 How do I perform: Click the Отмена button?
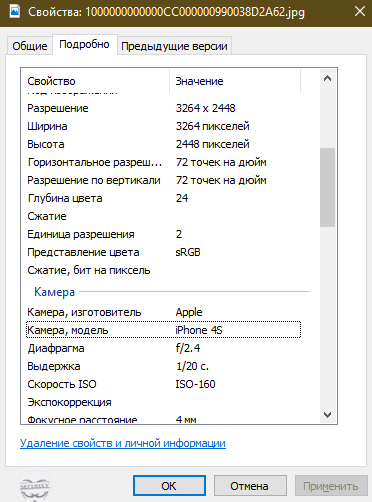pyautogui.click(x=250, y=486)
